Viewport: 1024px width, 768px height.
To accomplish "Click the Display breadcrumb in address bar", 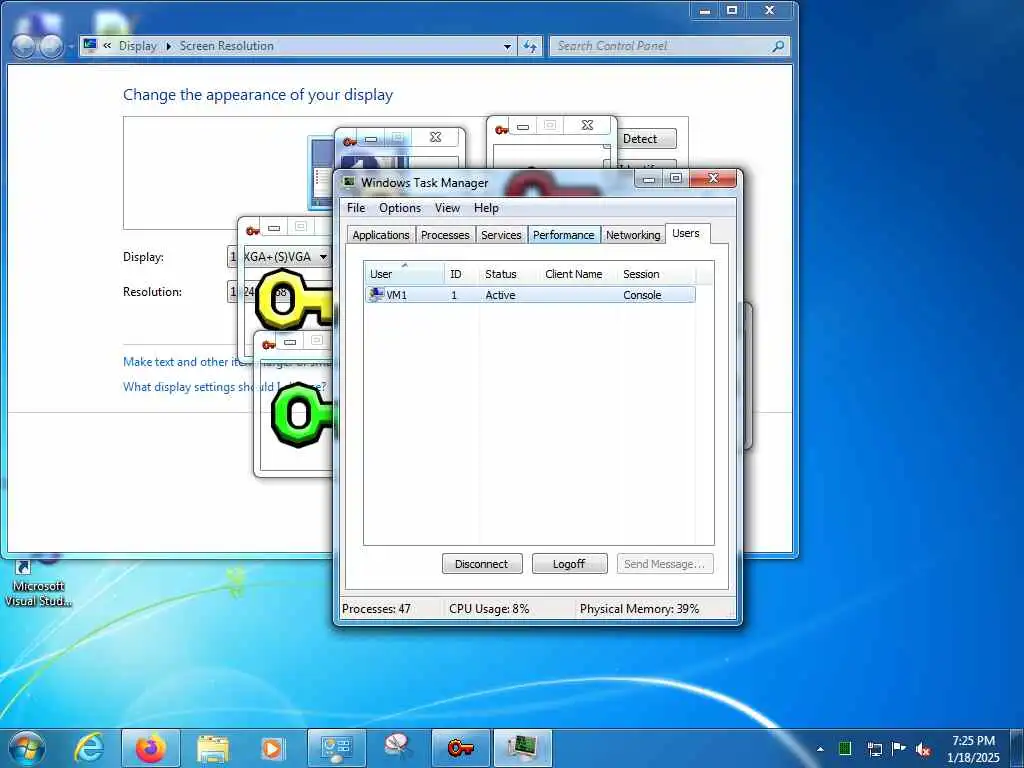I will [138, 46].
